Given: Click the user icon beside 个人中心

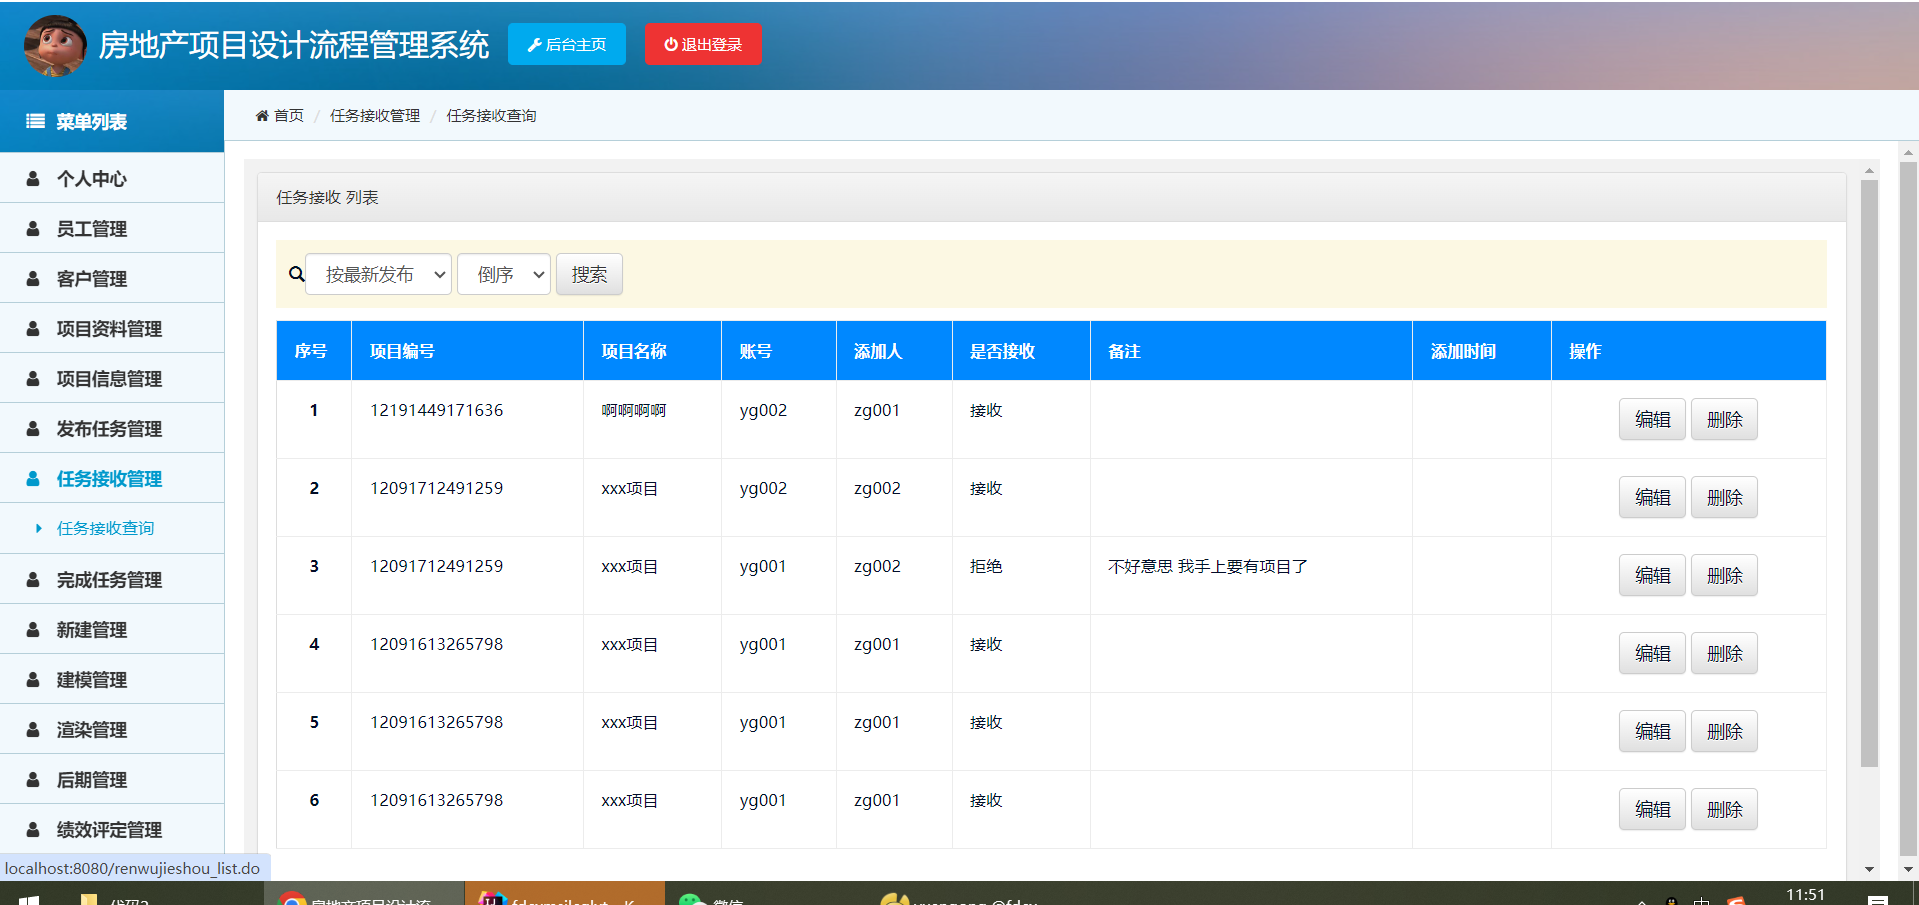Looking at the screenshot, I should tap(33, 178).
